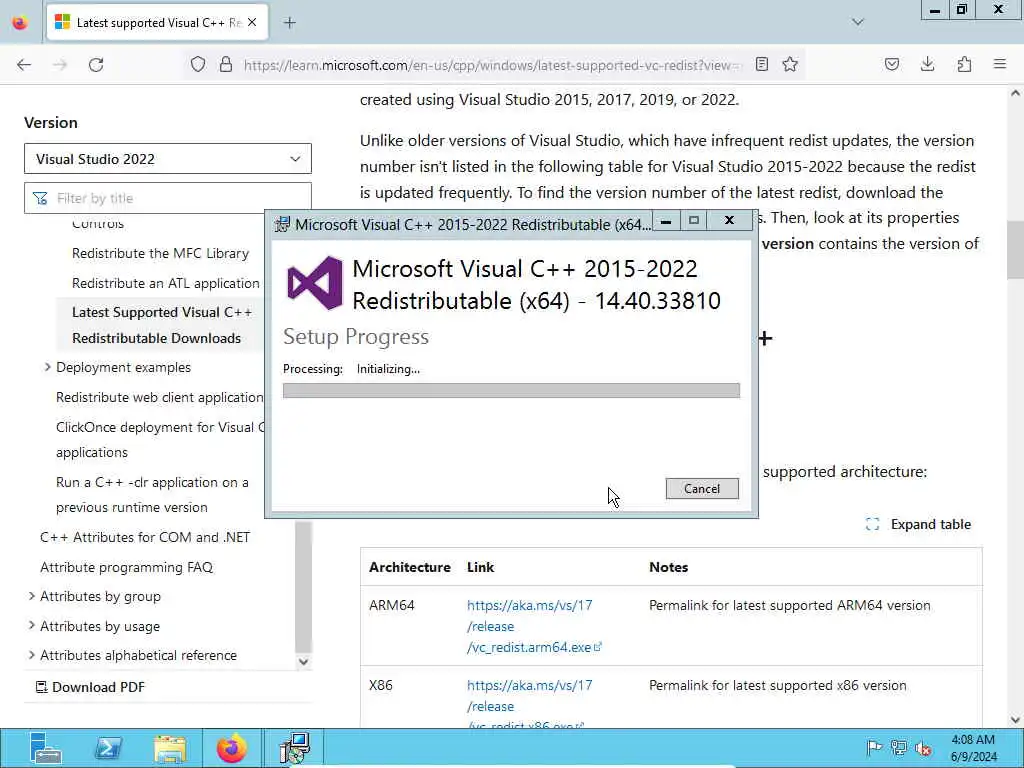Open Run a C++ -clr application item
Viewport: 1024px width, 768px height.
[x=152, y=494]
